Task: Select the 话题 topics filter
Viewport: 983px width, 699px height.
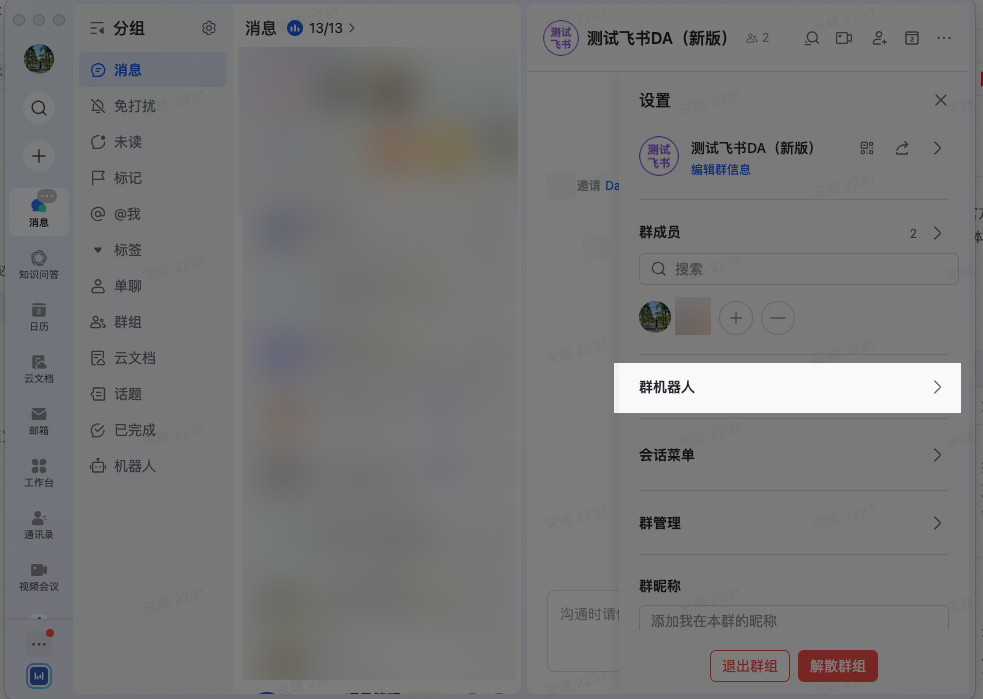Action: click(x=153, y=394)
